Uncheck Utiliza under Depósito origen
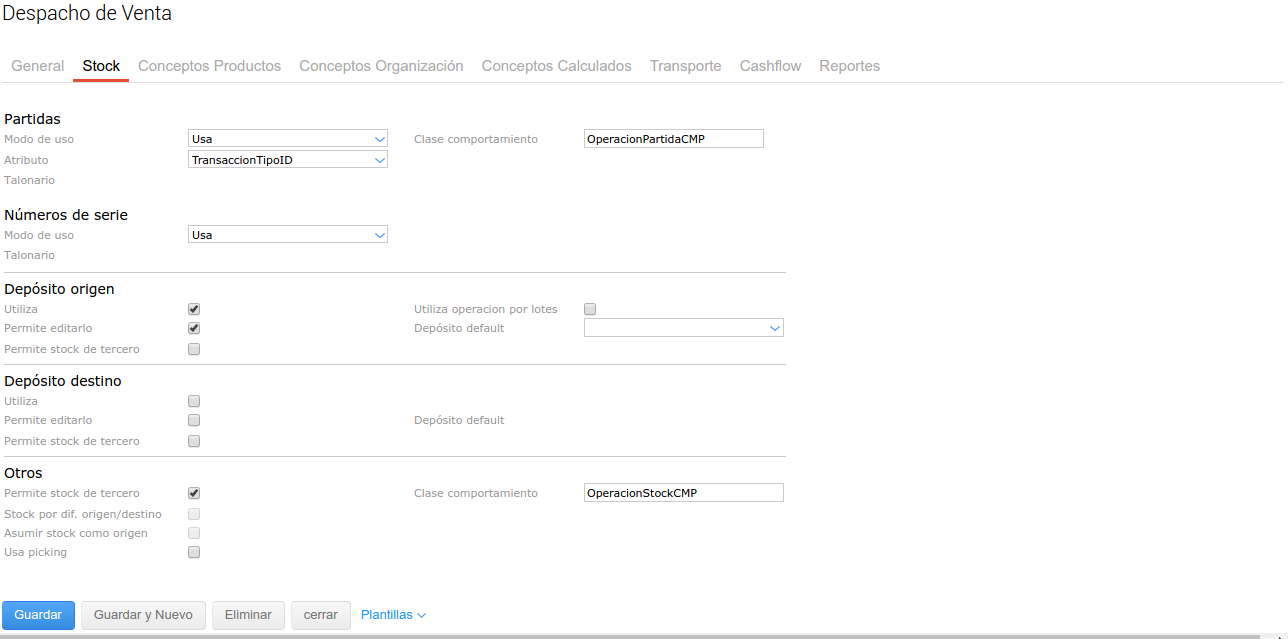This screenshot has width=1288, height=639. coord(194,309)
